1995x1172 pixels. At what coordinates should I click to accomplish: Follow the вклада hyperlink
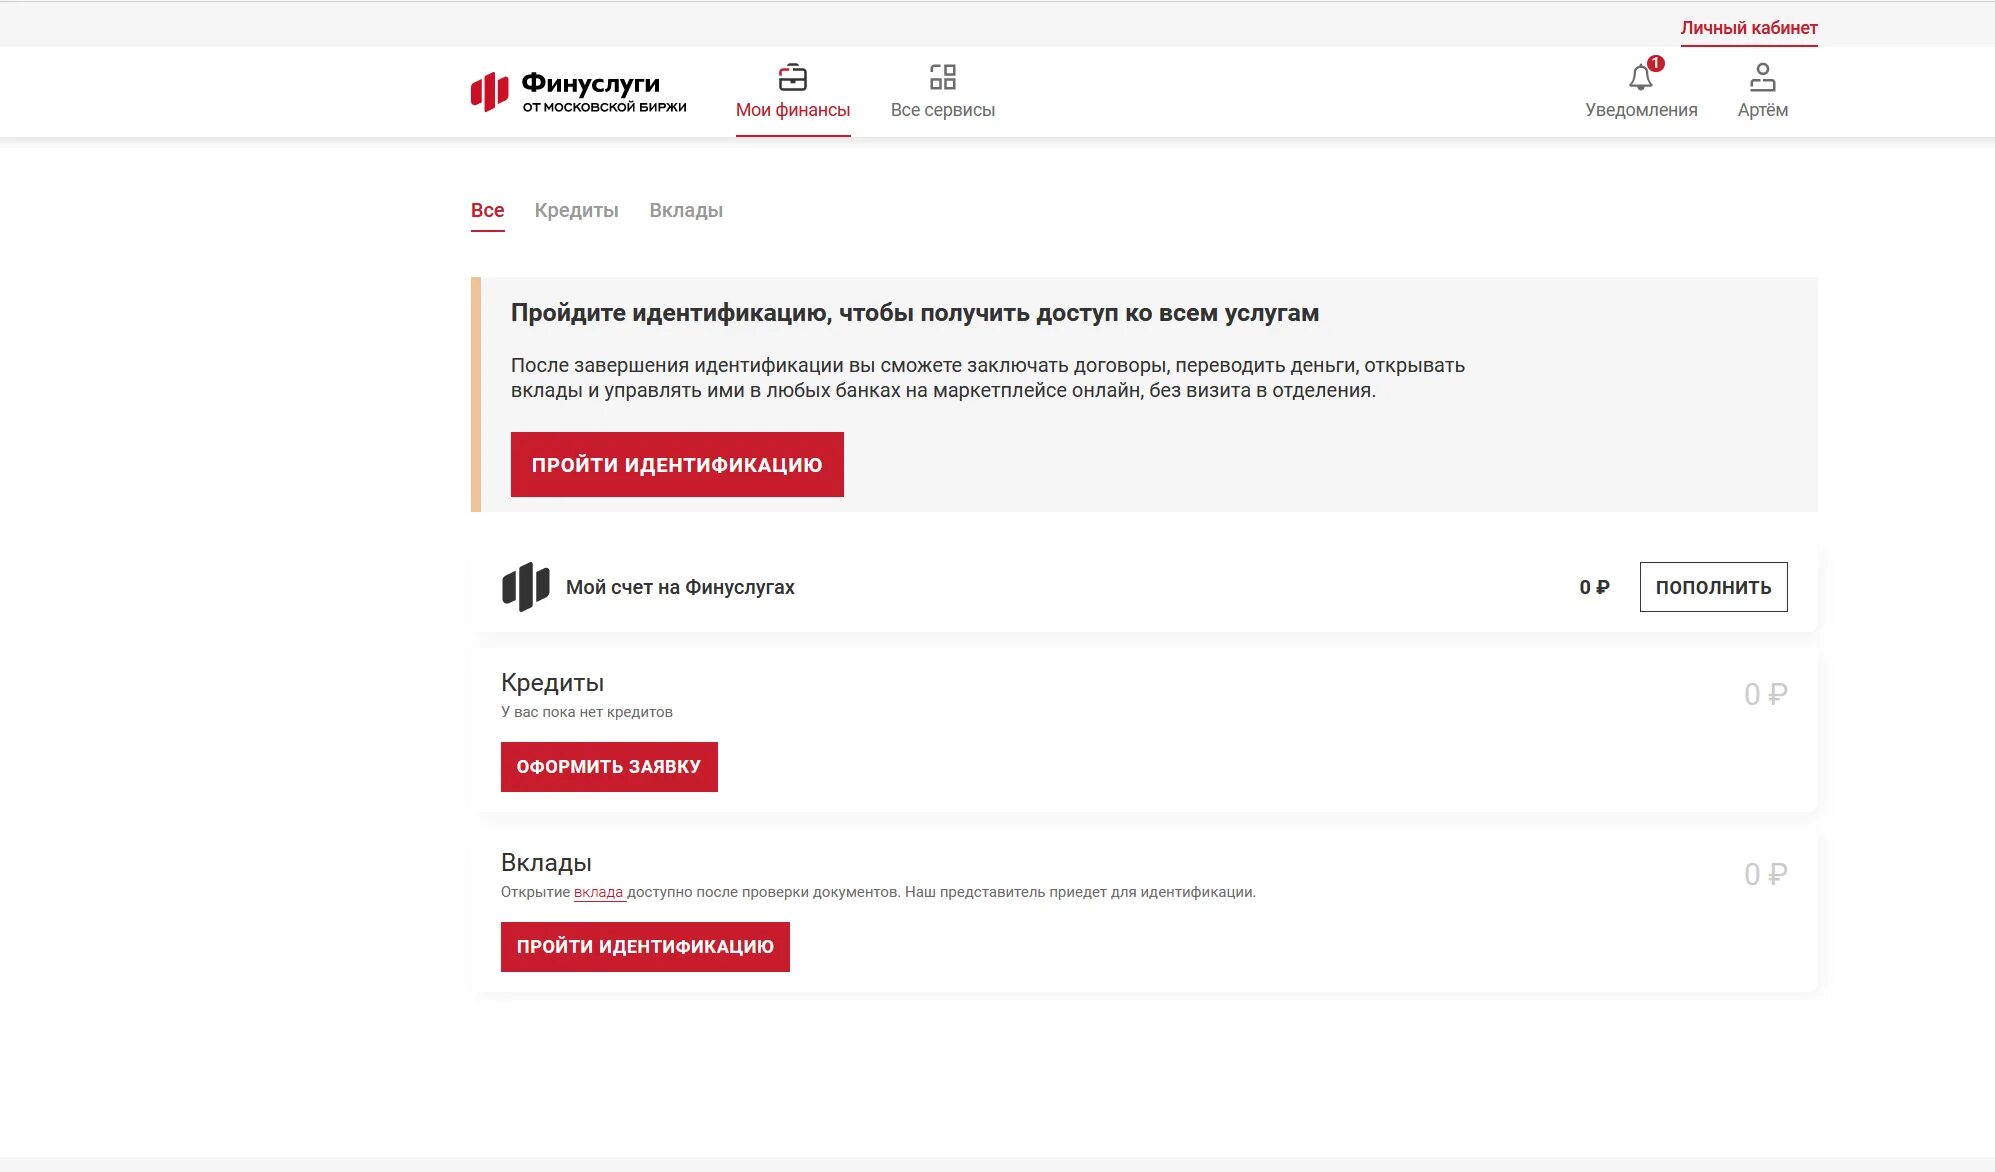[x=598, y=892]
